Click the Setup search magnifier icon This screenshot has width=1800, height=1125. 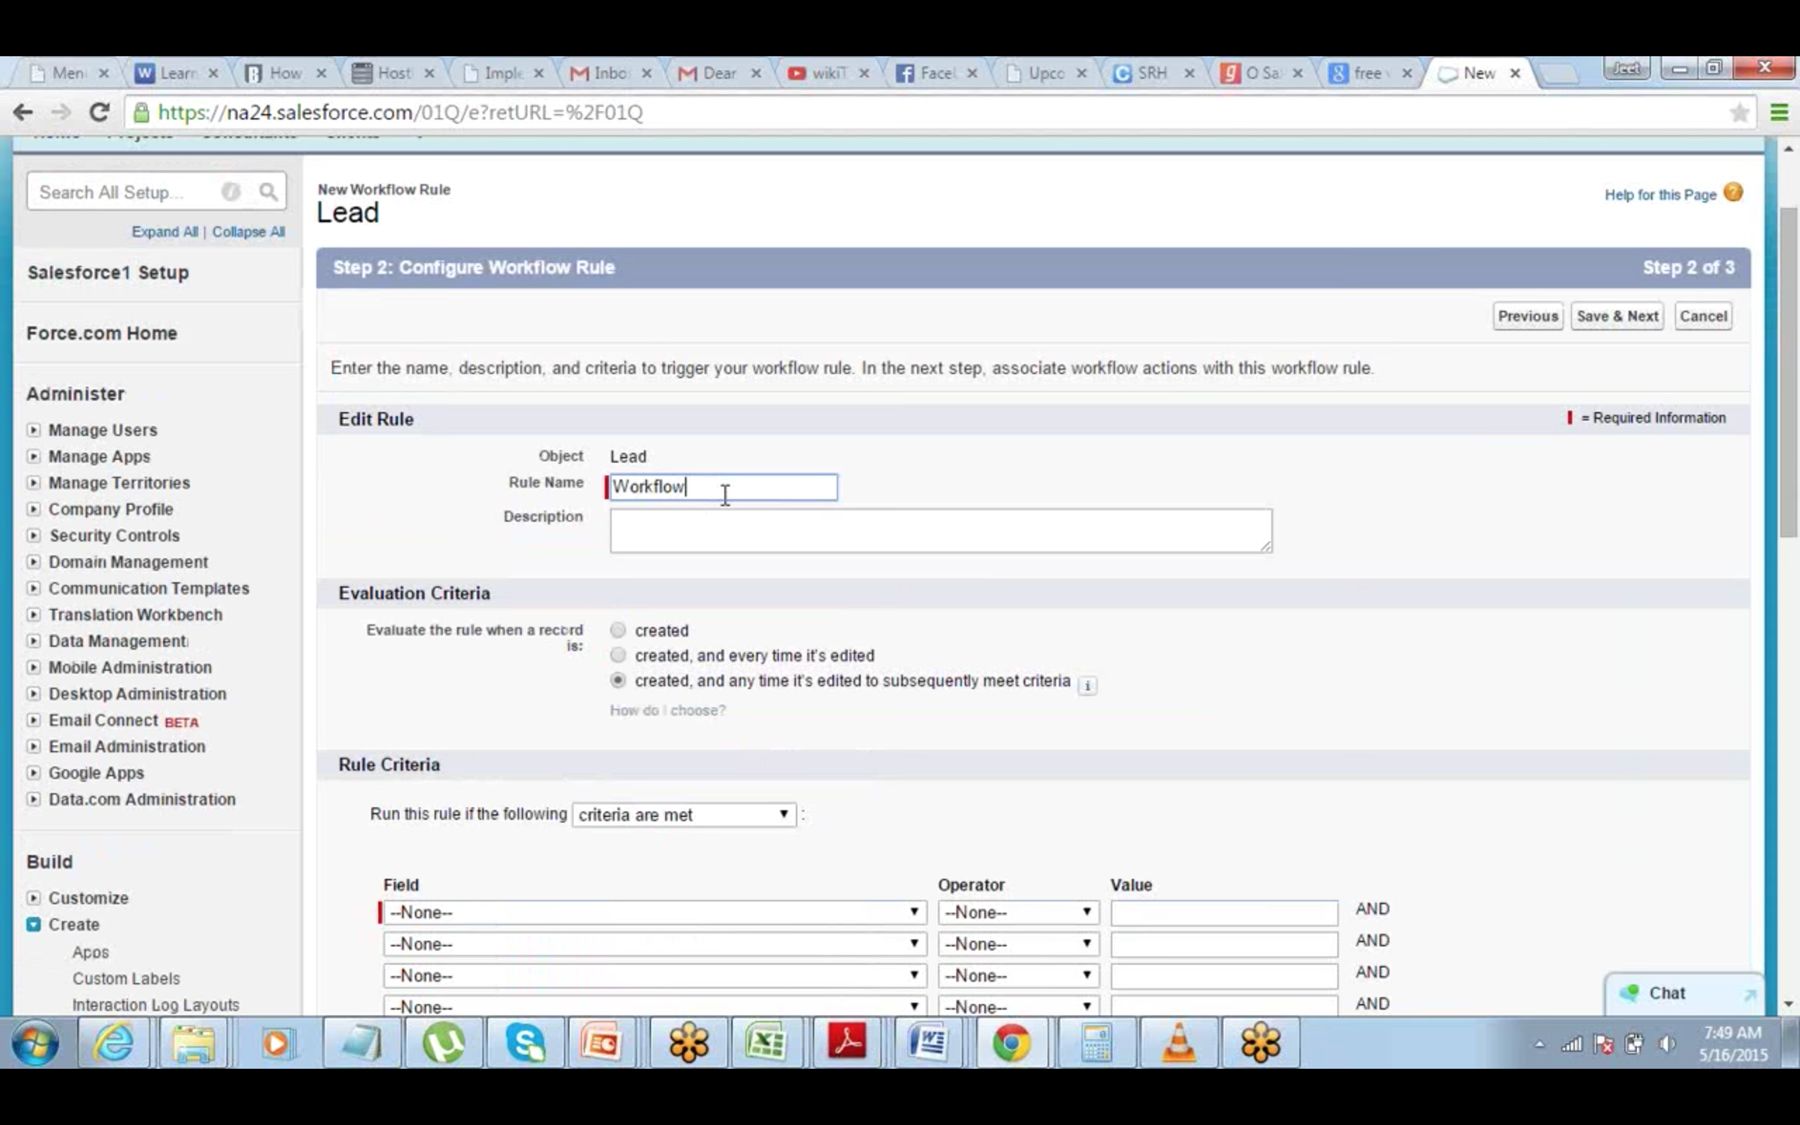click(x=268, y=191)
